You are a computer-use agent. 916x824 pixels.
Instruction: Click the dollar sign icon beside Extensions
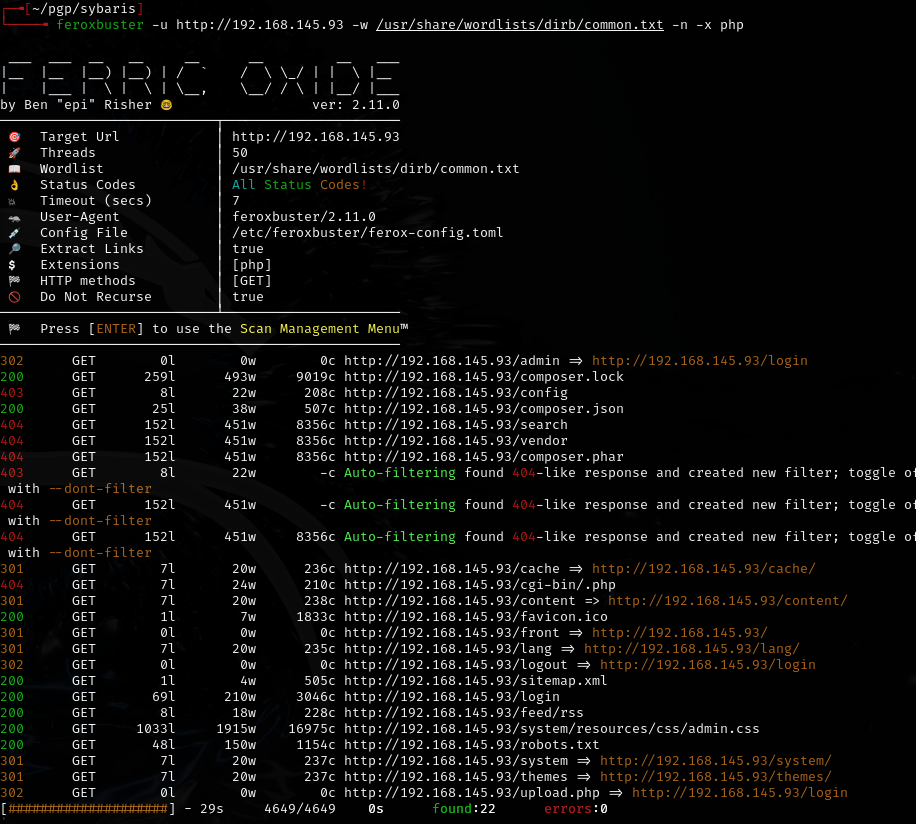pyautogui.click(x=12, y=265)
